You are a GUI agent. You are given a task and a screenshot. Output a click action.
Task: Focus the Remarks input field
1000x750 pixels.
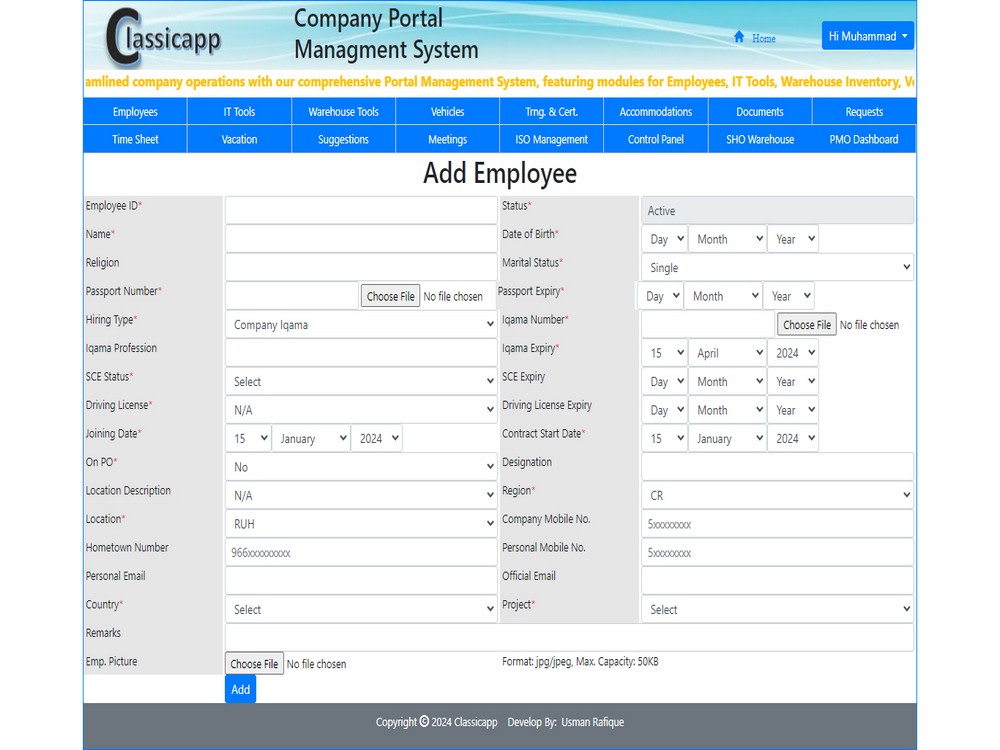tap(569, 637)
